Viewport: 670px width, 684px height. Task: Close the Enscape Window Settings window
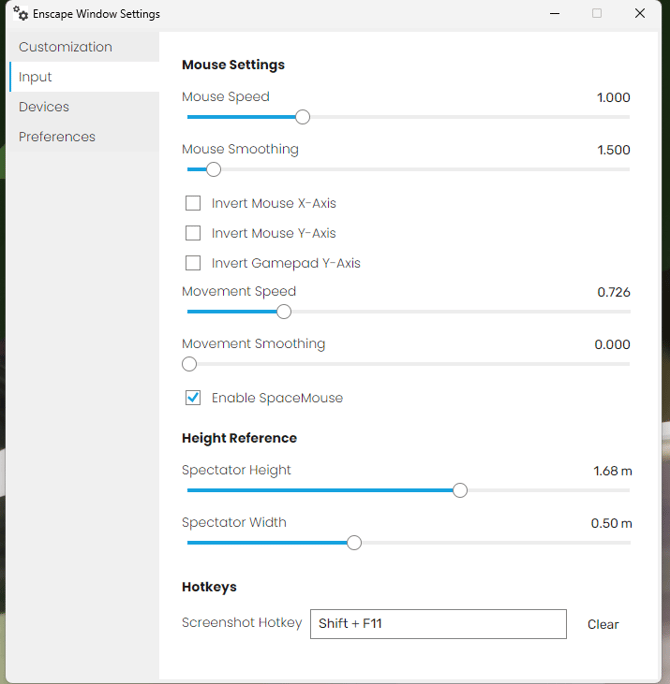(x=640, y=14)
